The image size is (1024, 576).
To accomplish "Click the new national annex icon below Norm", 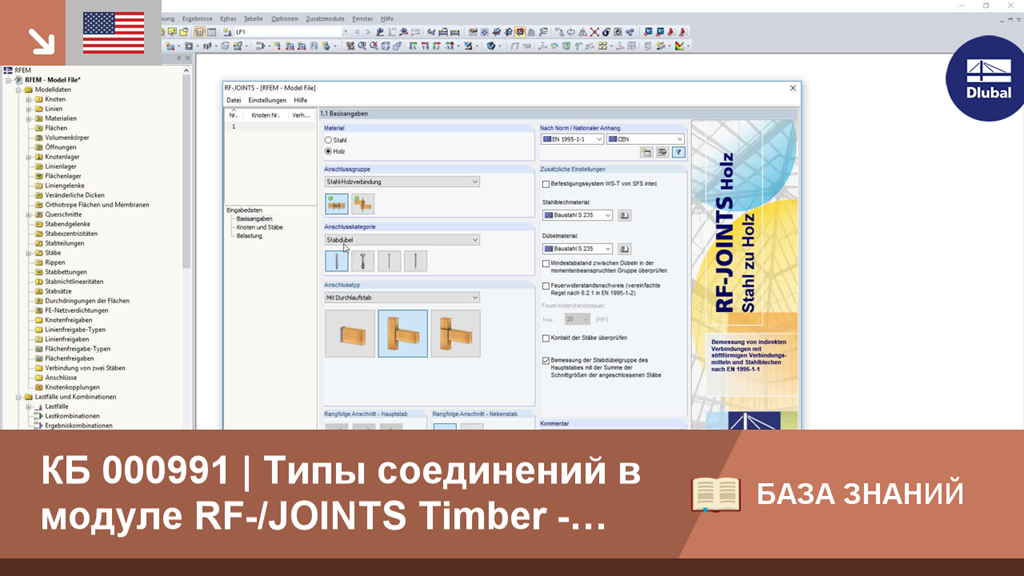I will [x=647, y=152].
